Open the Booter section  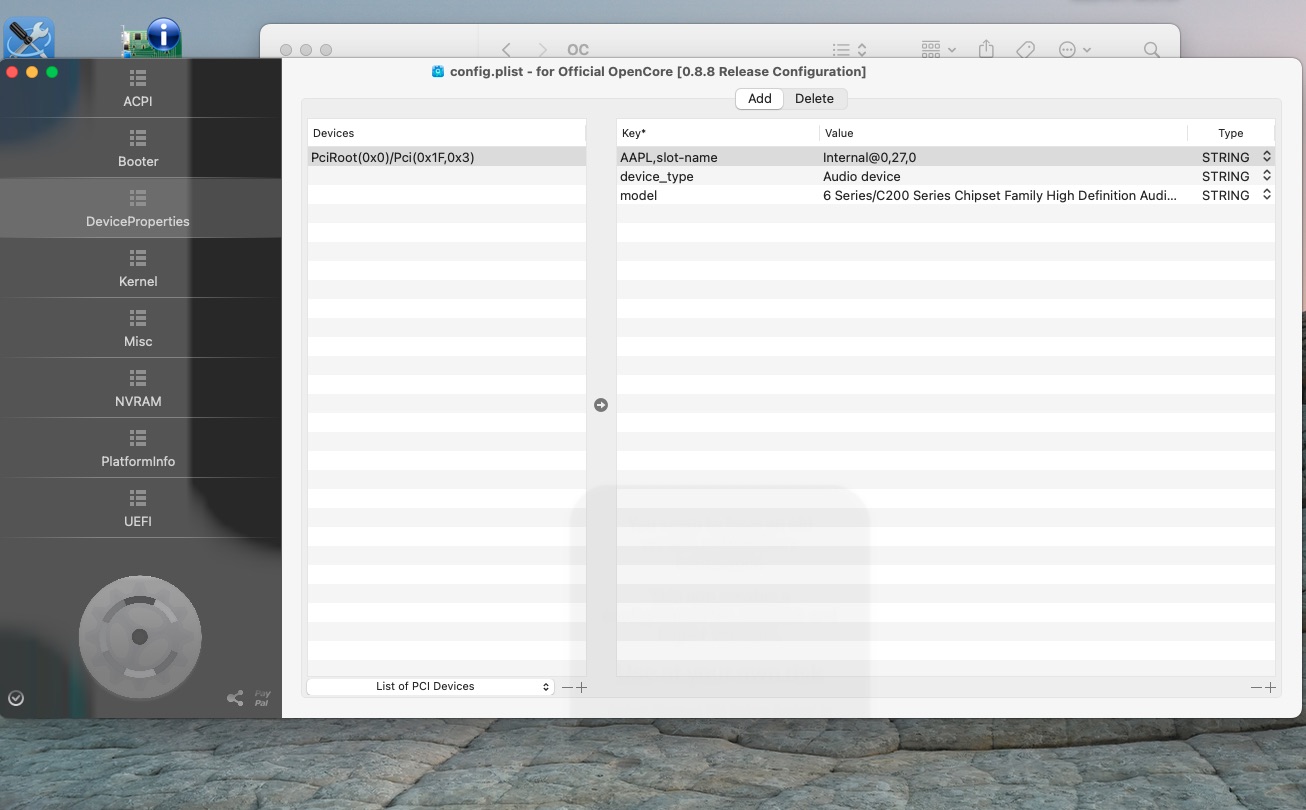(x=138, y=148)
